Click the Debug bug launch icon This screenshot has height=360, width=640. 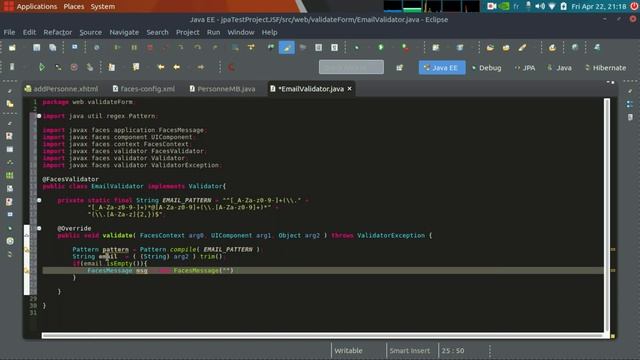click(356, 48)
